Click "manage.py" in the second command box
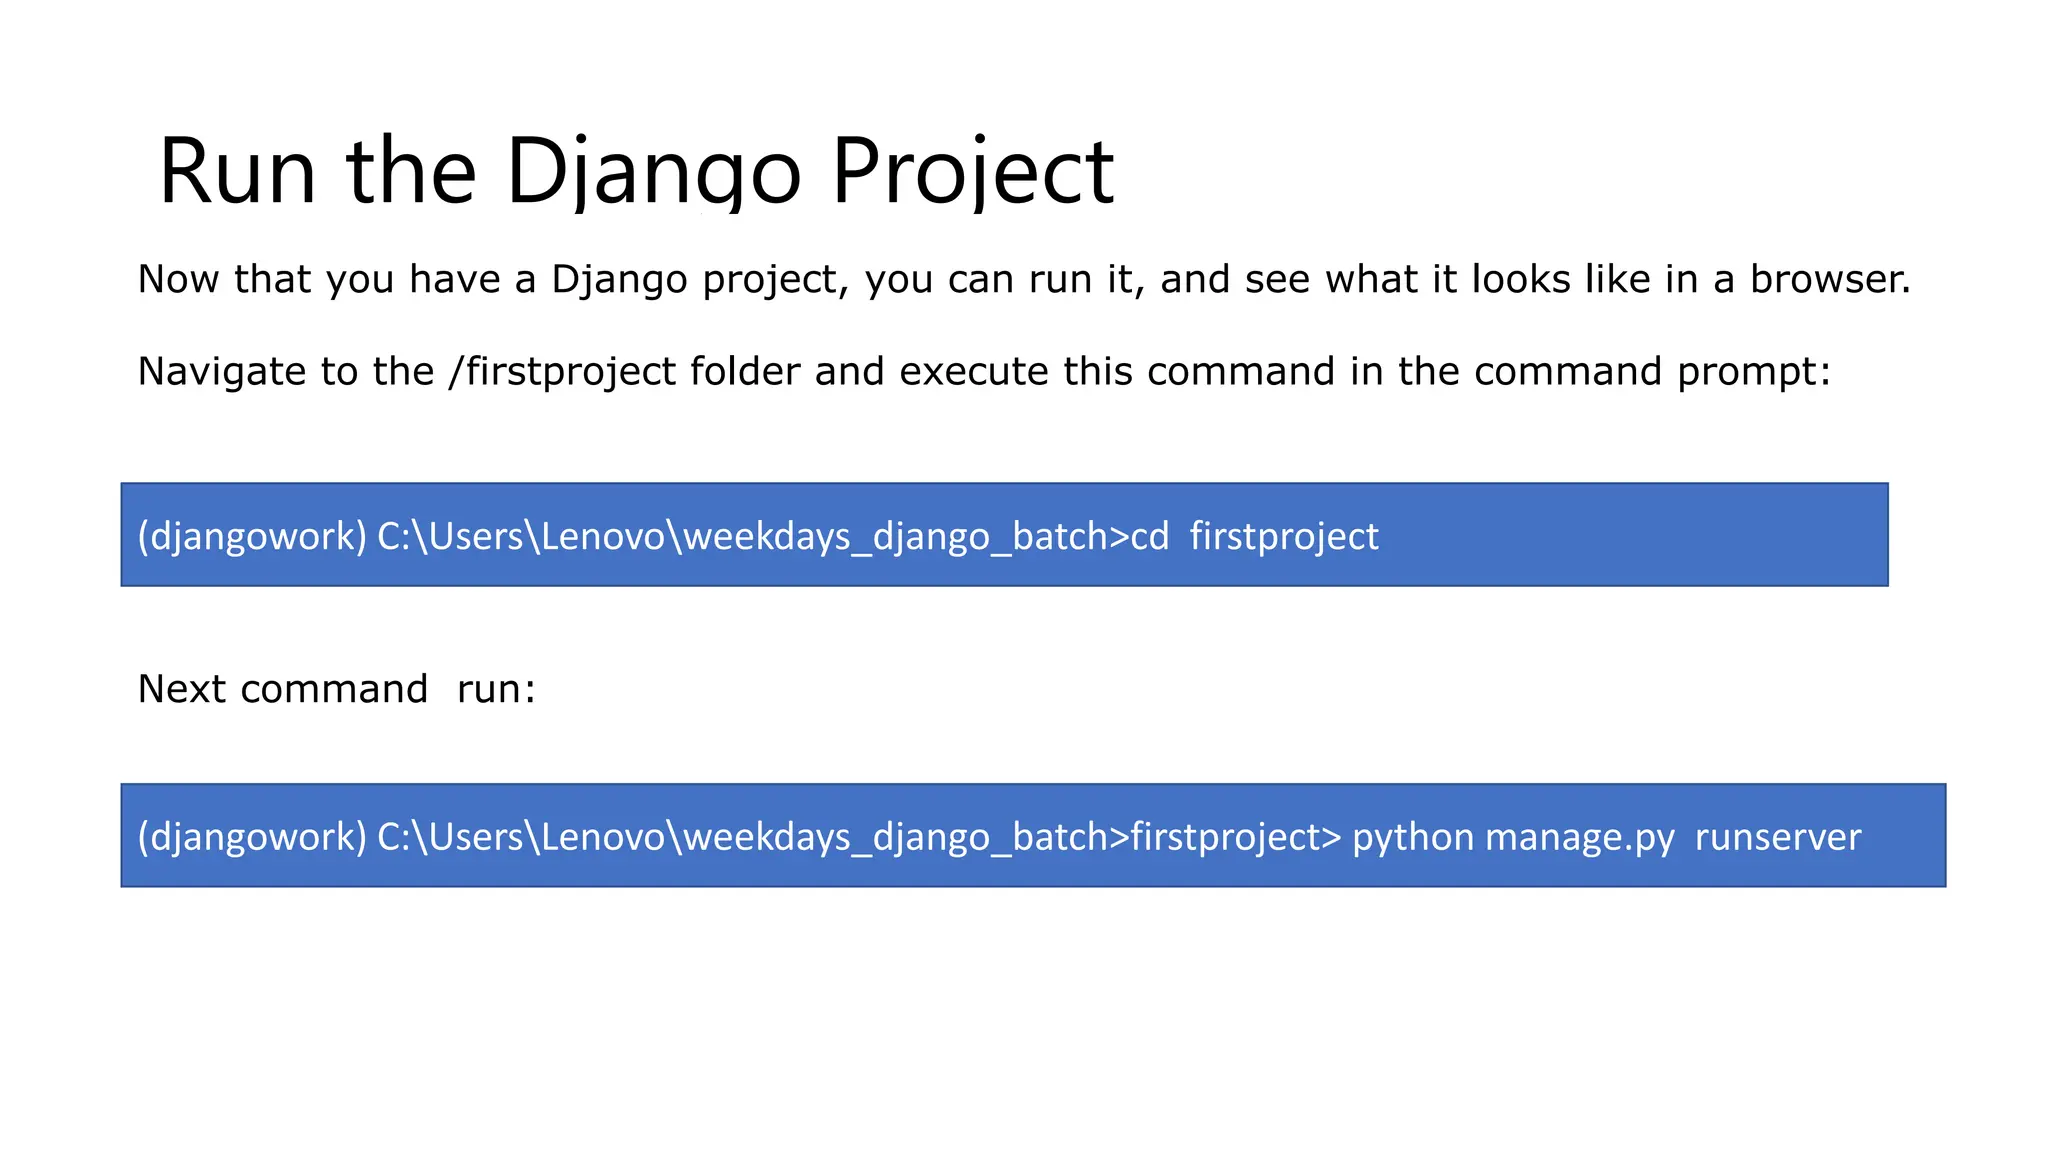2048x1152 pixels. (1579, 837)
